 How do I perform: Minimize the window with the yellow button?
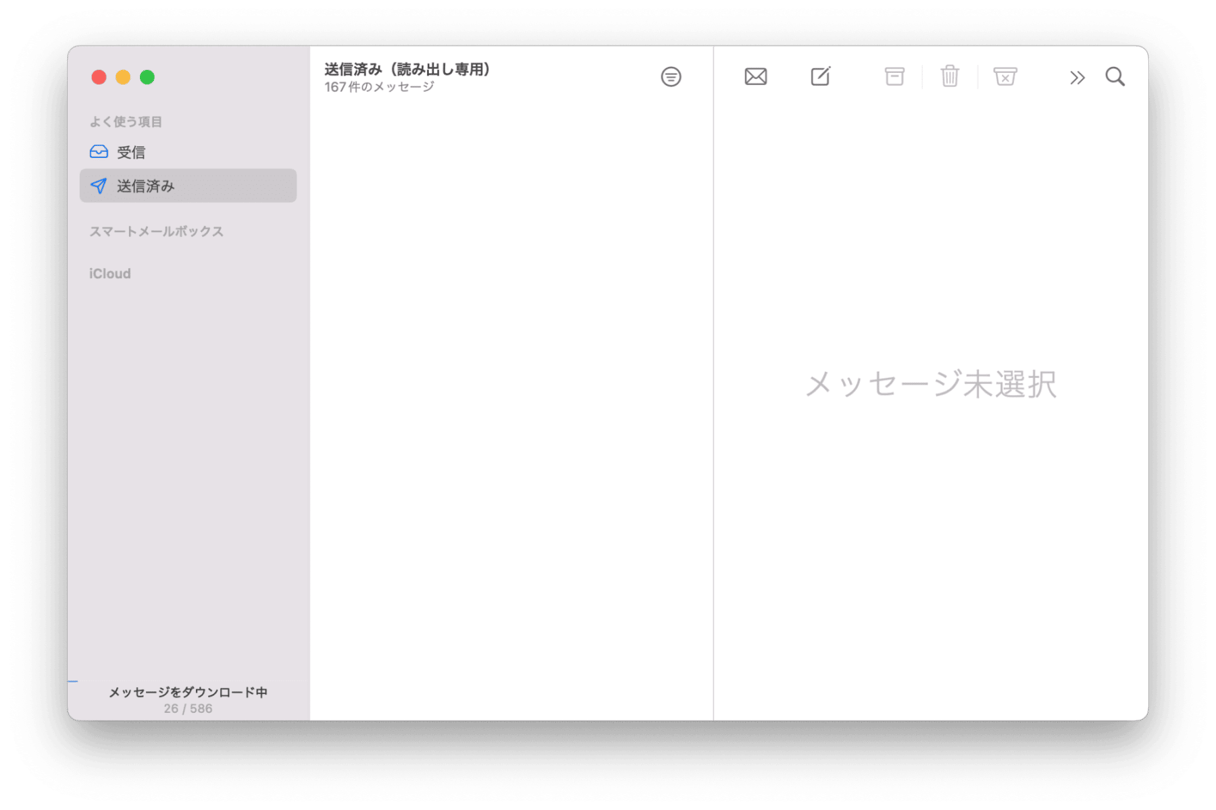[x=123, y=78]
